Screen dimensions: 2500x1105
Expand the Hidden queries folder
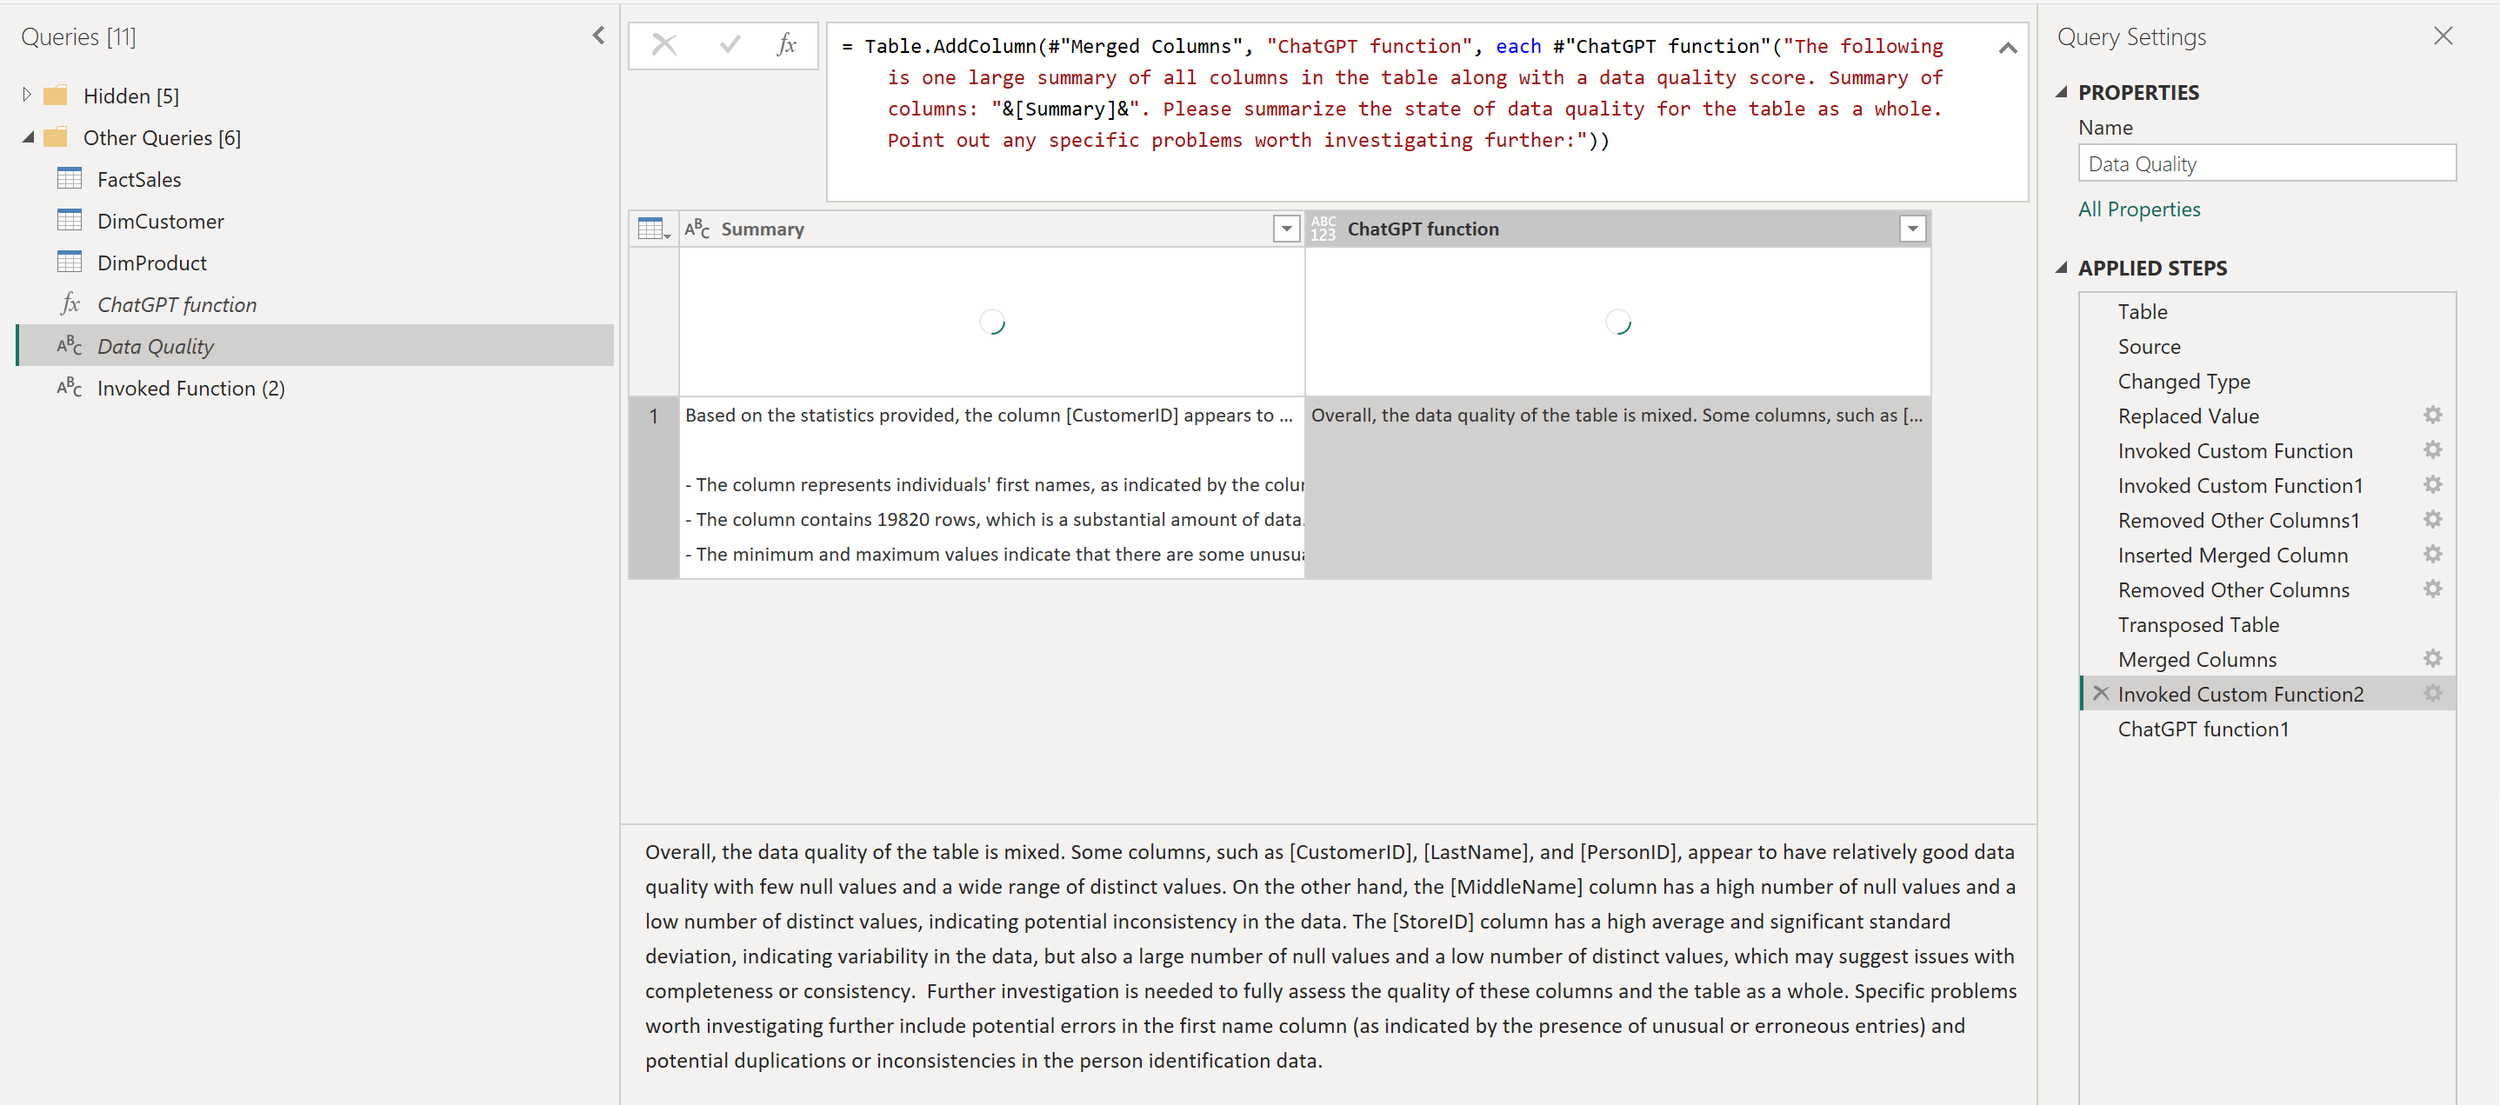[27, 95]
